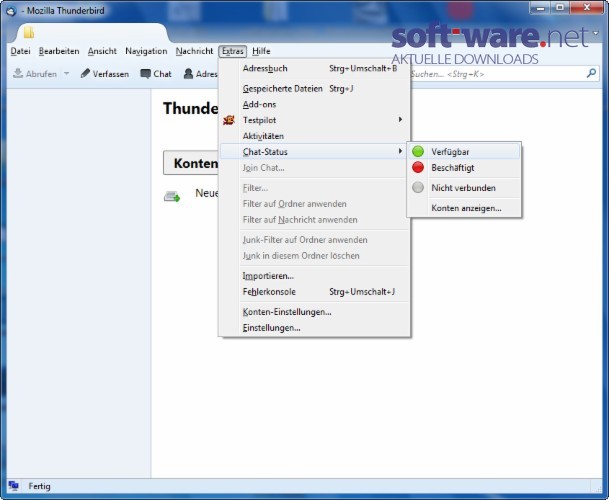Click the folder icon on the tab
Viewport: 609px width, 500px height.
pos(29,32)
